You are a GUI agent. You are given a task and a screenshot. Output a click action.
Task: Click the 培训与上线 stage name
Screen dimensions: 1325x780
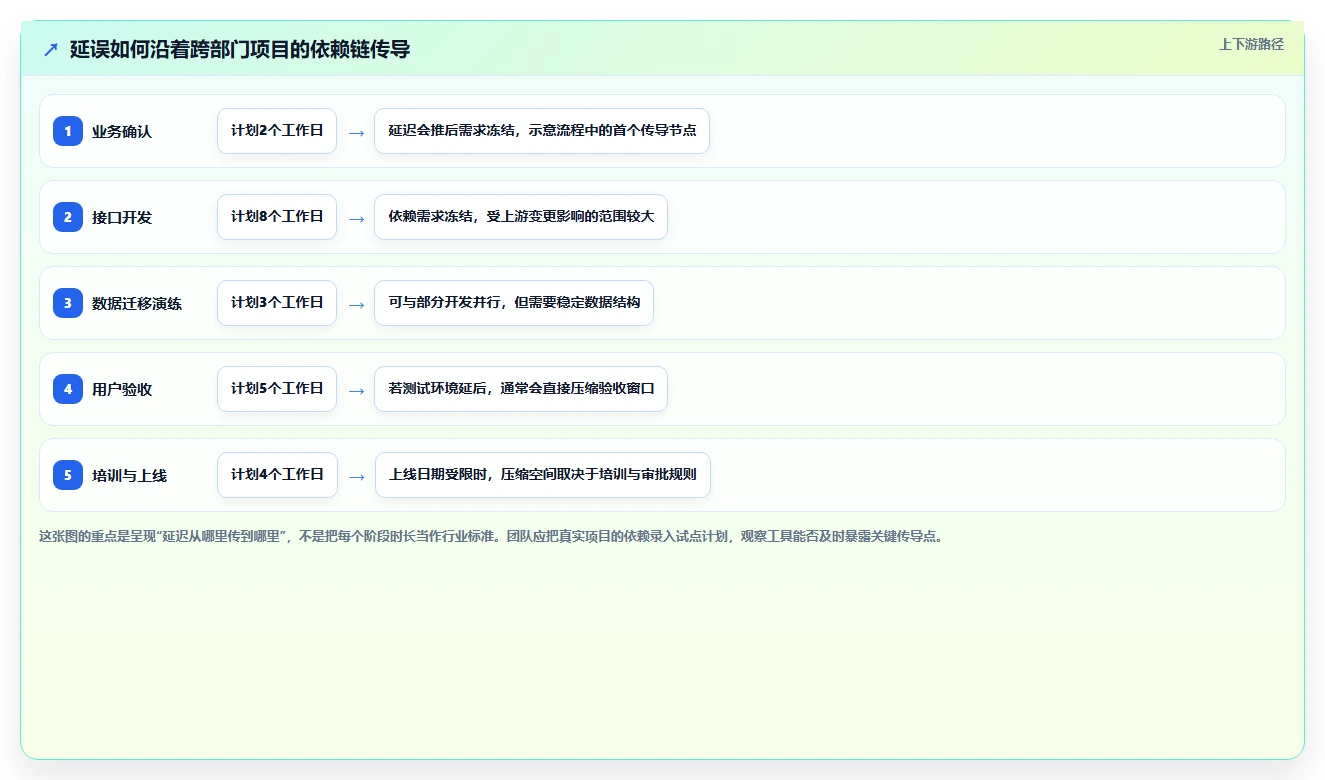pyautogui.click(x=129, y=475)
